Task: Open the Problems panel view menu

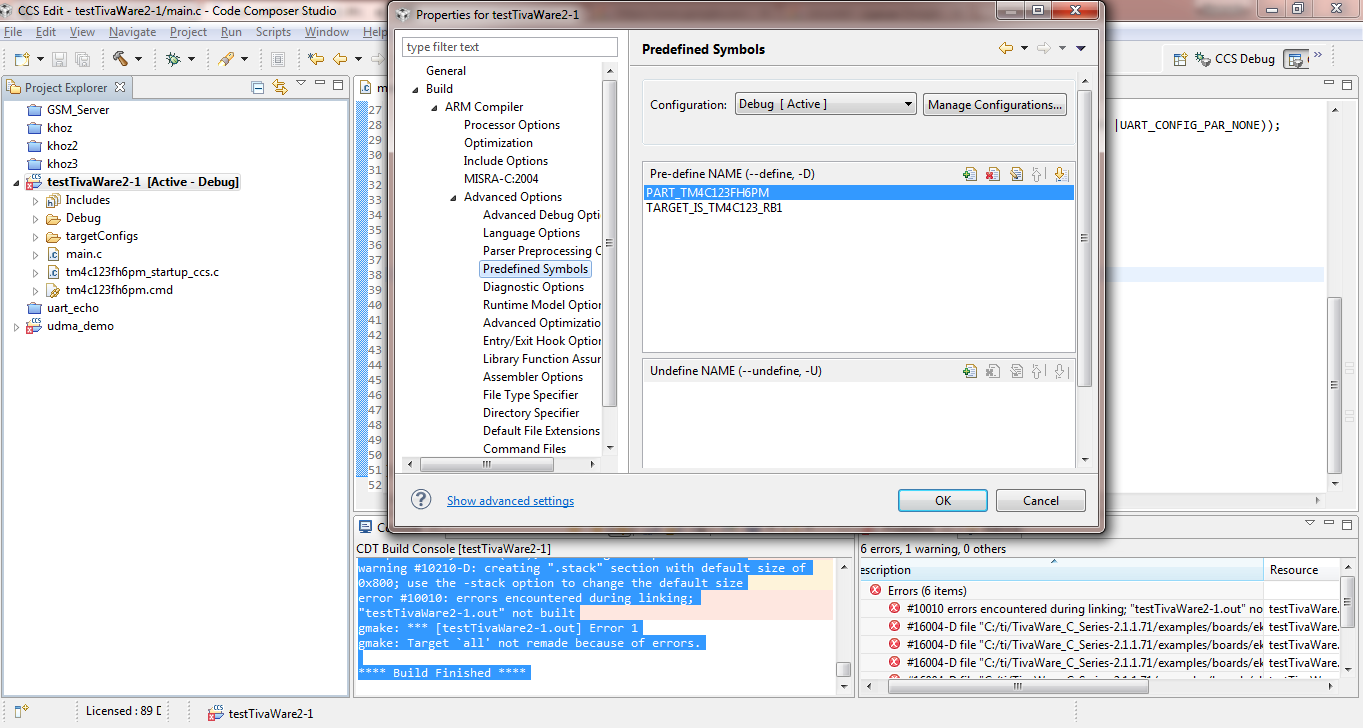Action: (x=1310, y=523)
